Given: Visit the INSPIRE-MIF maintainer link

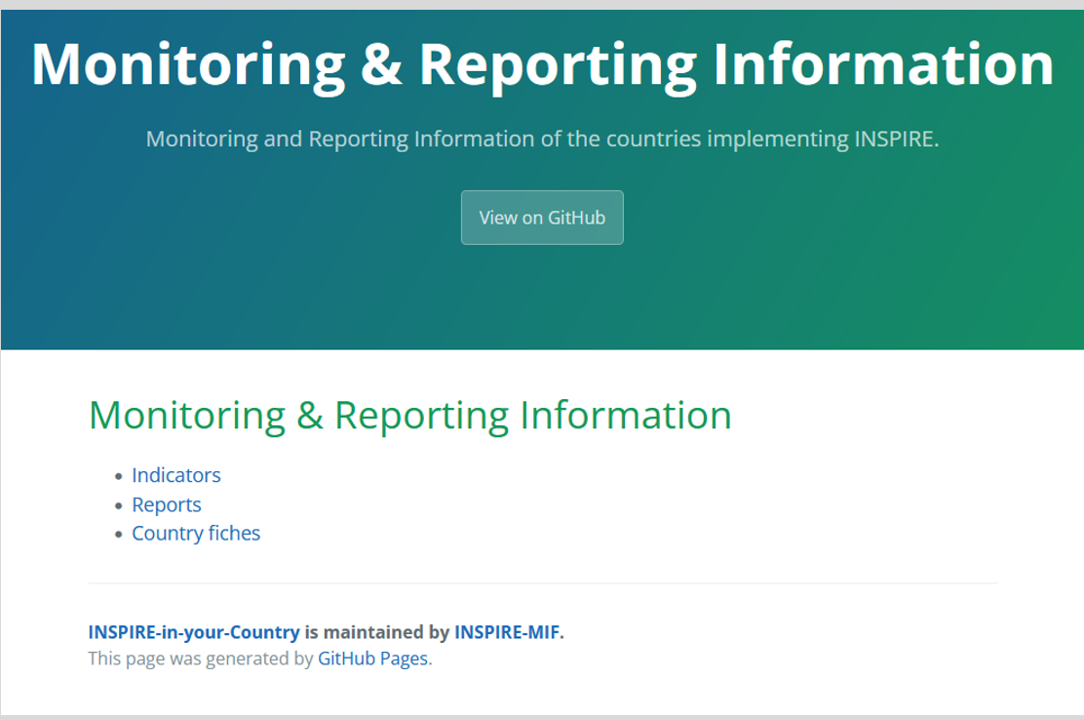Looking at the screenshot, I should point(506,632).
